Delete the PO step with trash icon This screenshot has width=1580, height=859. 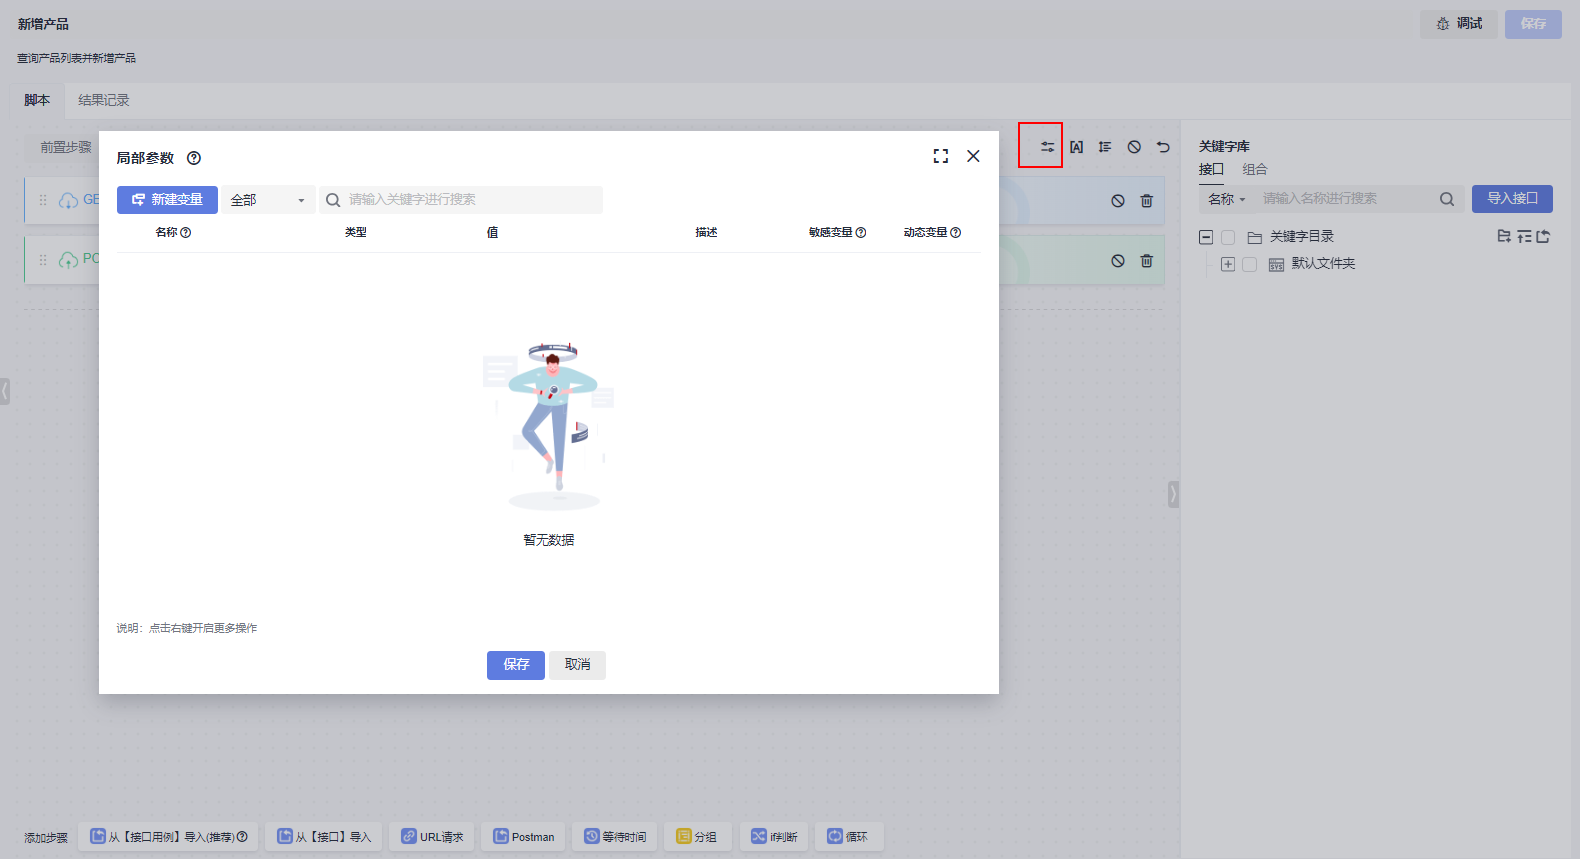(1147, 261)
